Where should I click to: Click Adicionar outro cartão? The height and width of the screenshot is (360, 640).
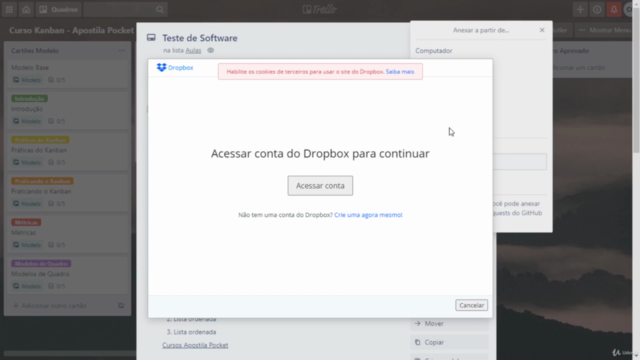(50, 306)
